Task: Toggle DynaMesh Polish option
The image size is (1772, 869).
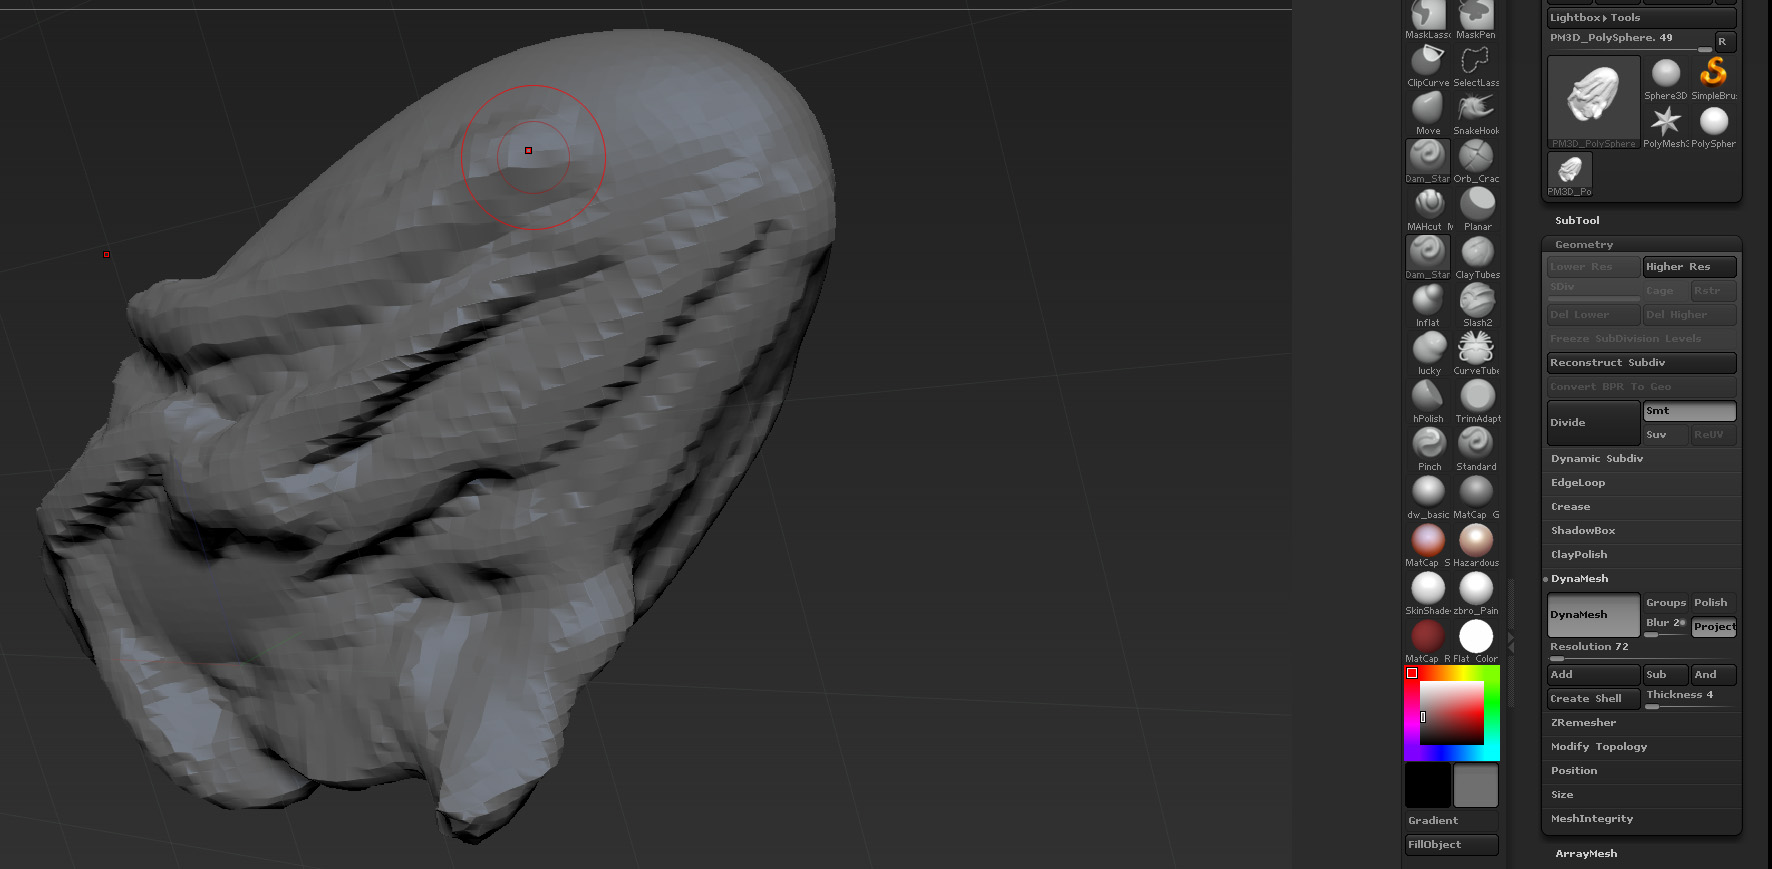Action: tap(1713, 603)
